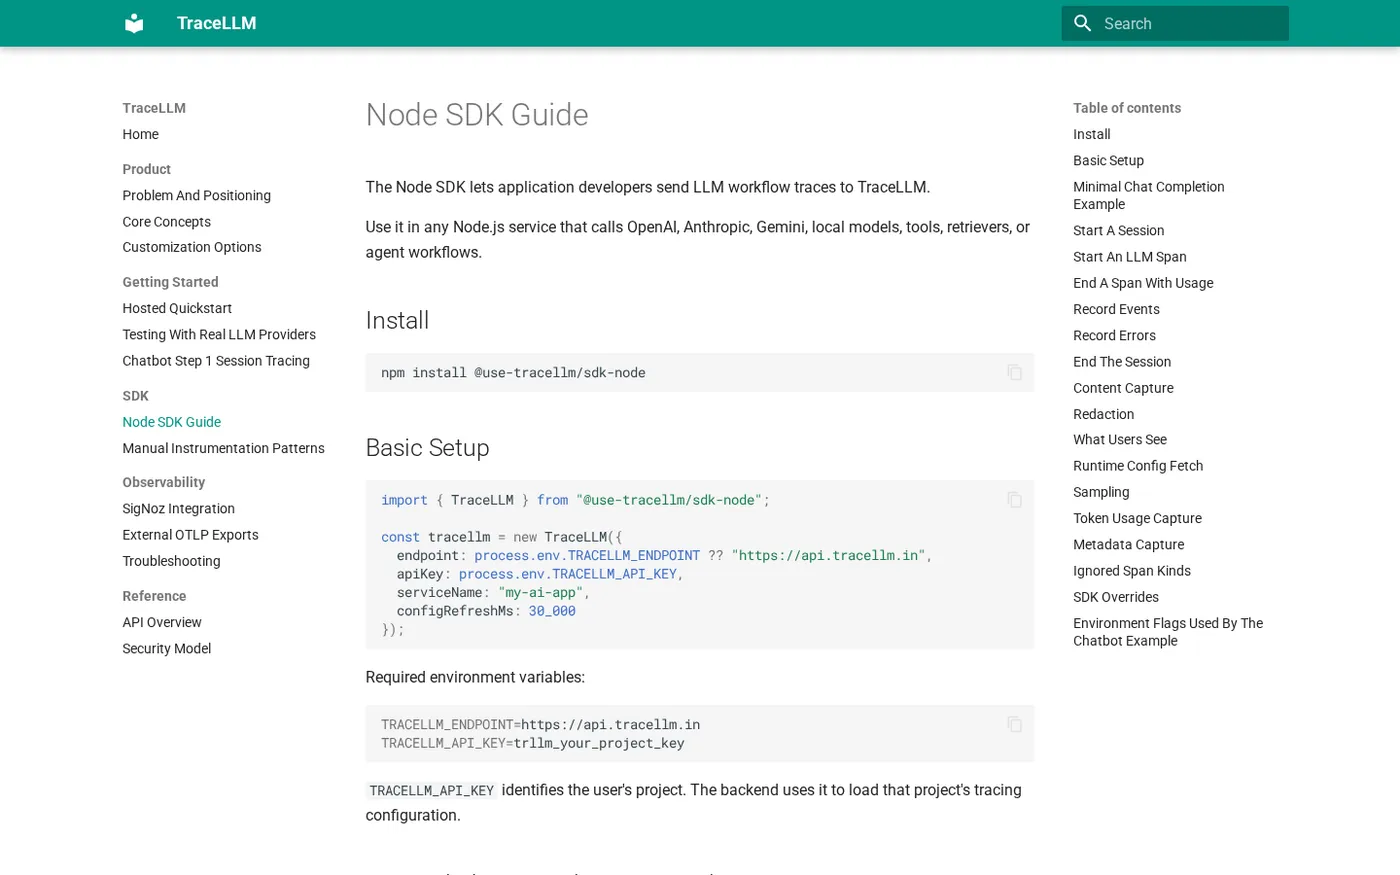Click the inline TRACELLM_API_KEY code label

[431, 790]
